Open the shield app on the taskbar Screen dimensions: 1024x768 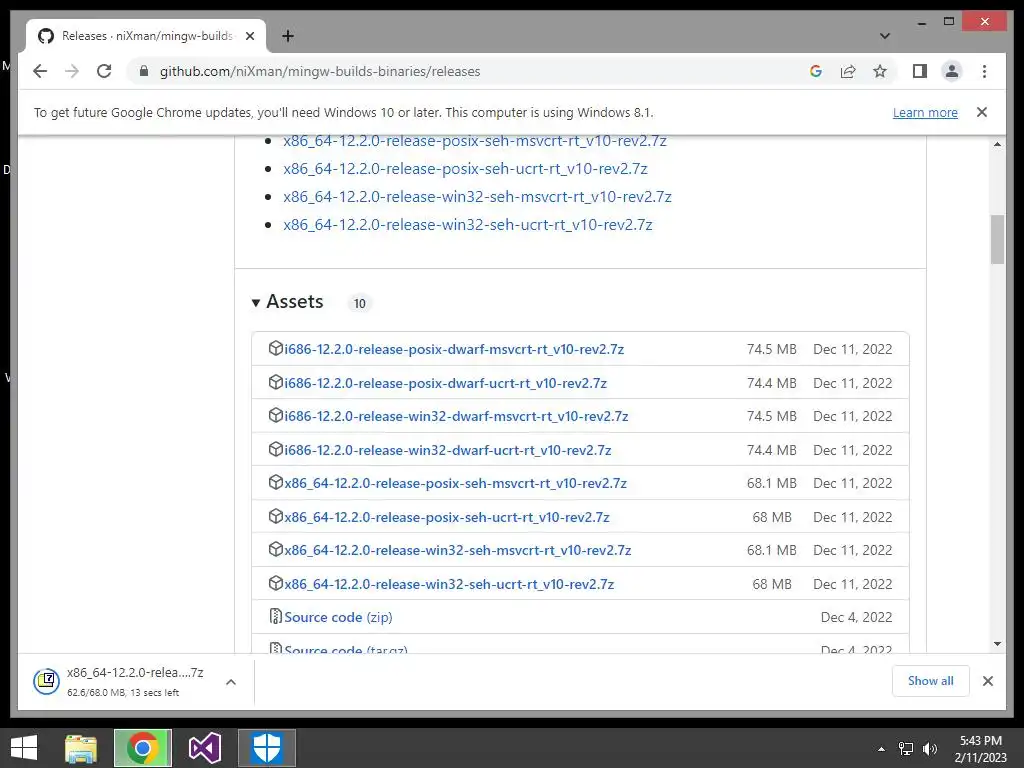(x=266, y=748)
